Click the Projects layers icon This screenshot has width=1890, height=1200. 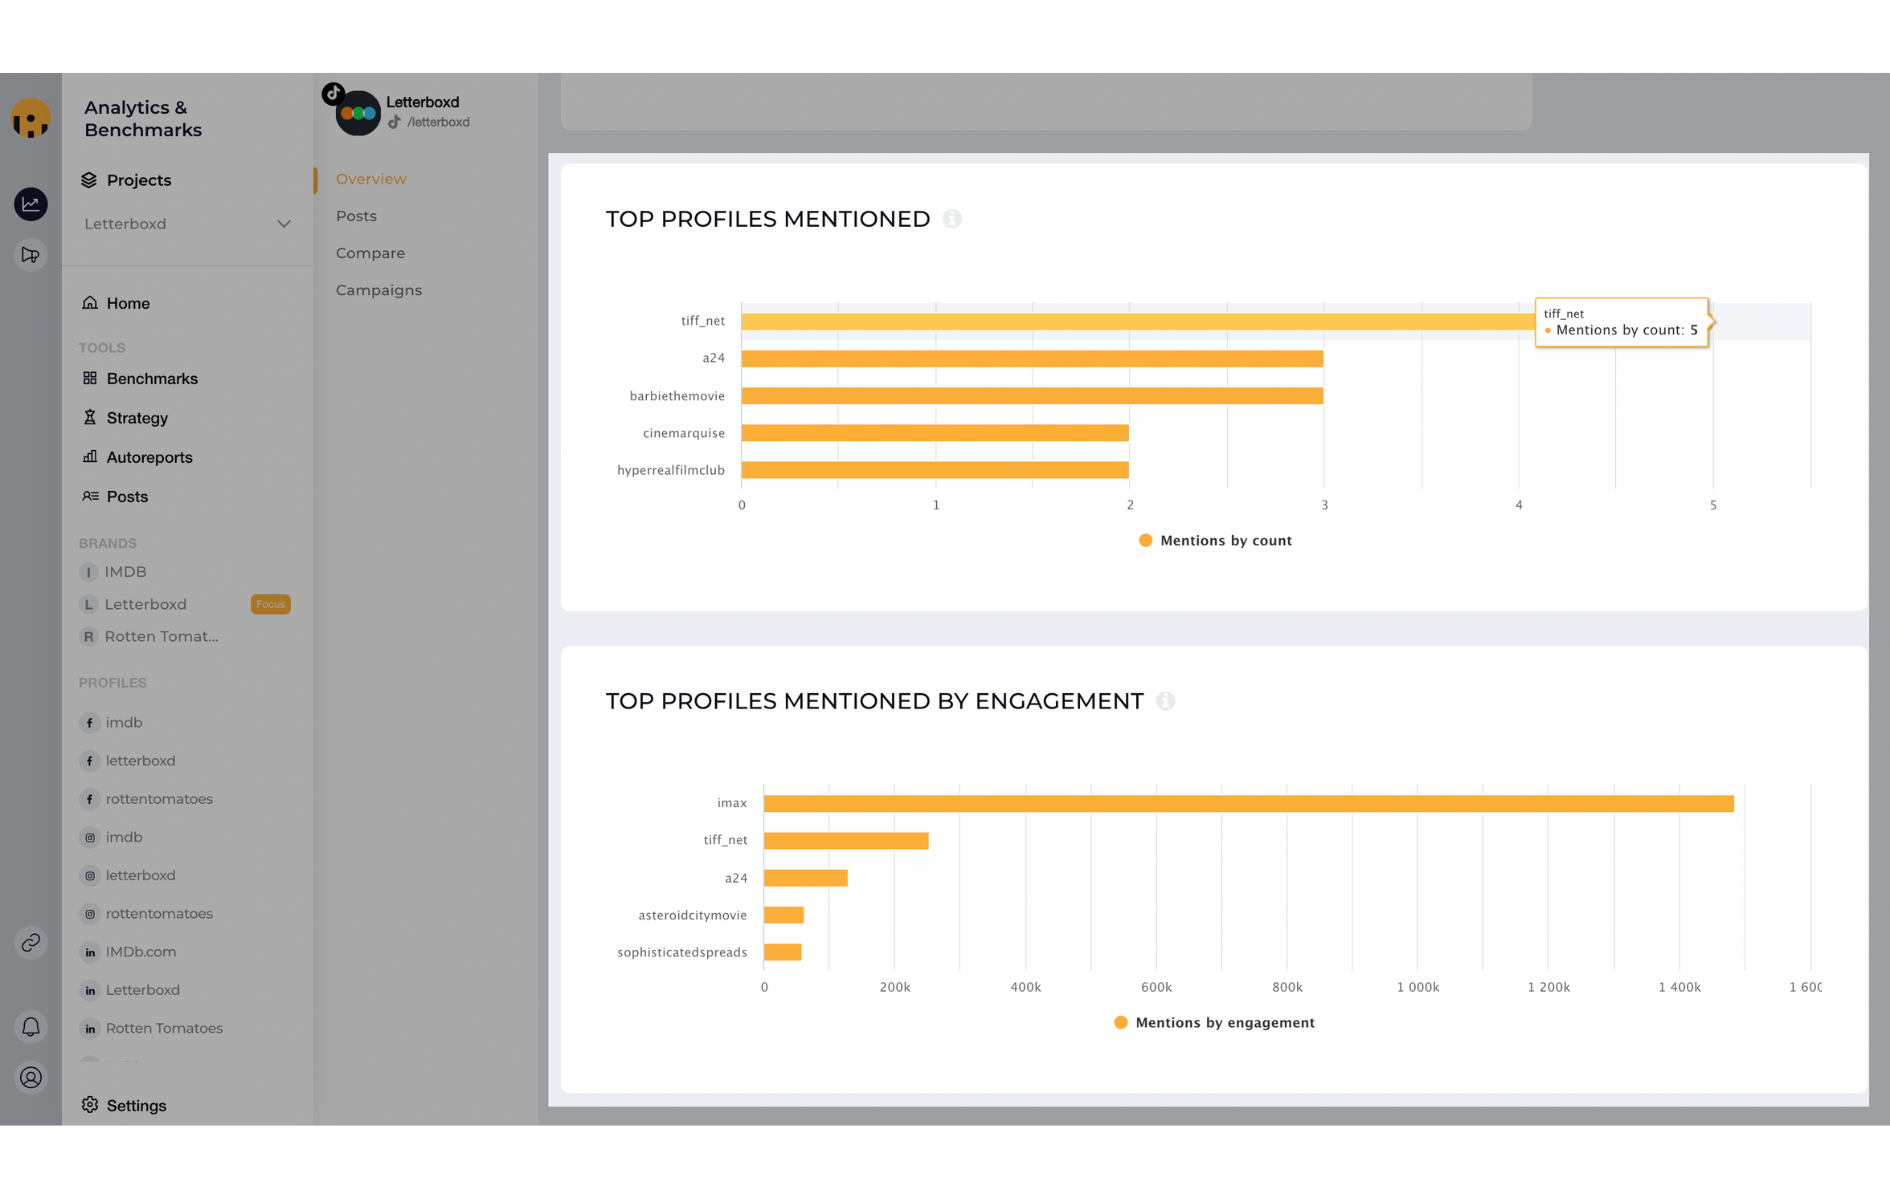(89, 180)
